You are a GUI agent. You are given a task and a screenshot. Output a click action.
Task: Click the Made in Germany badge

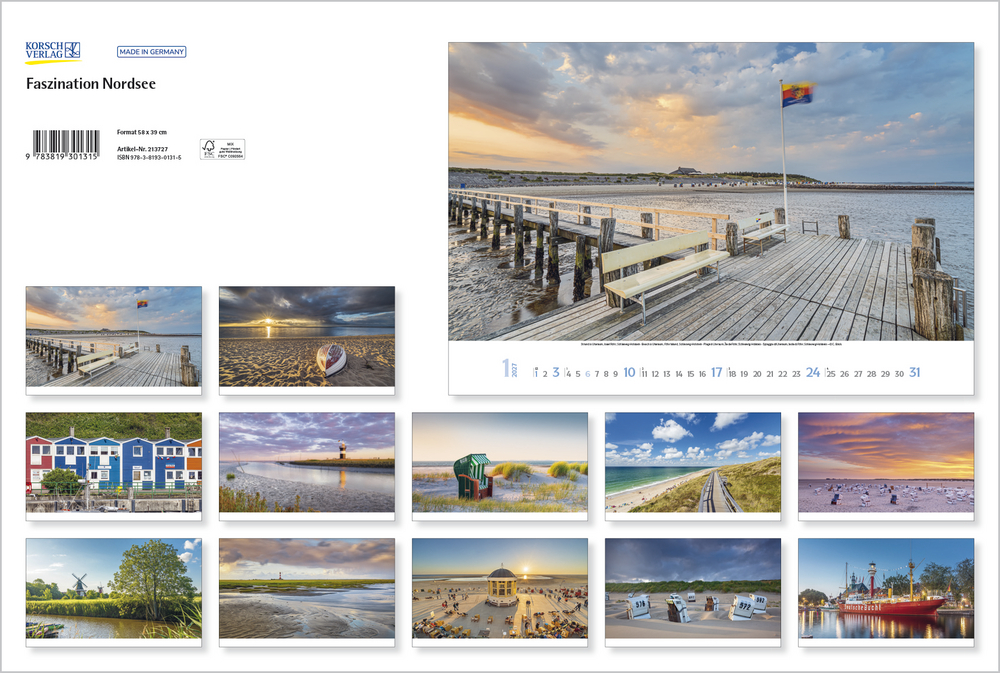[151, 52]
